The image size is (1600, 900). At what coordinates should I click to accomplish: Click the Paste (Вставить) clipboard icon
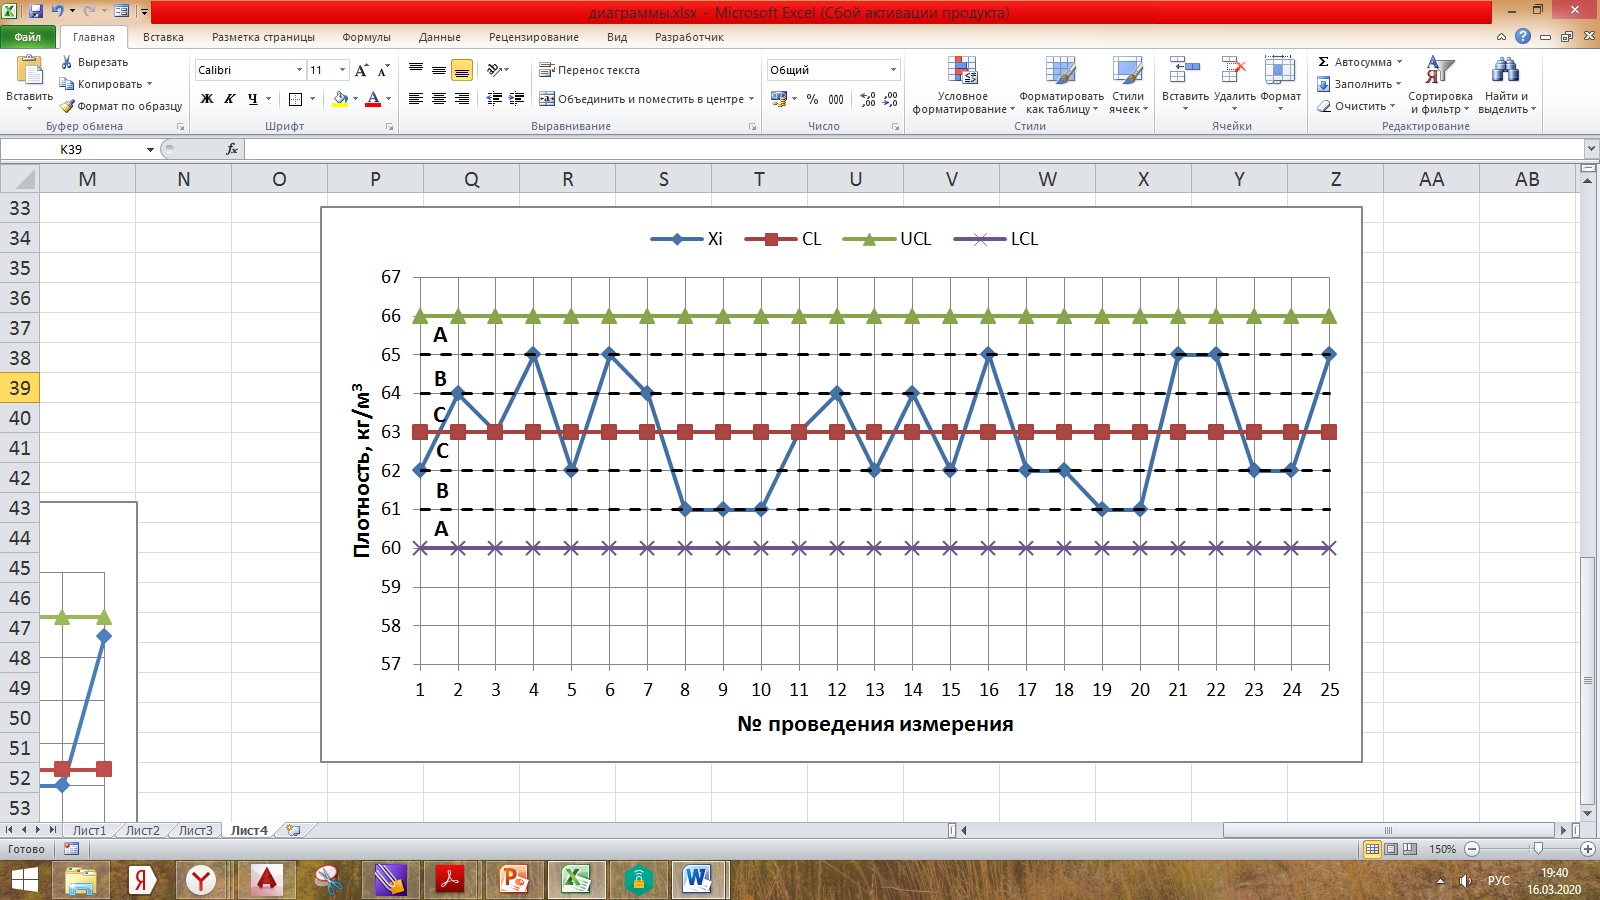29,72
